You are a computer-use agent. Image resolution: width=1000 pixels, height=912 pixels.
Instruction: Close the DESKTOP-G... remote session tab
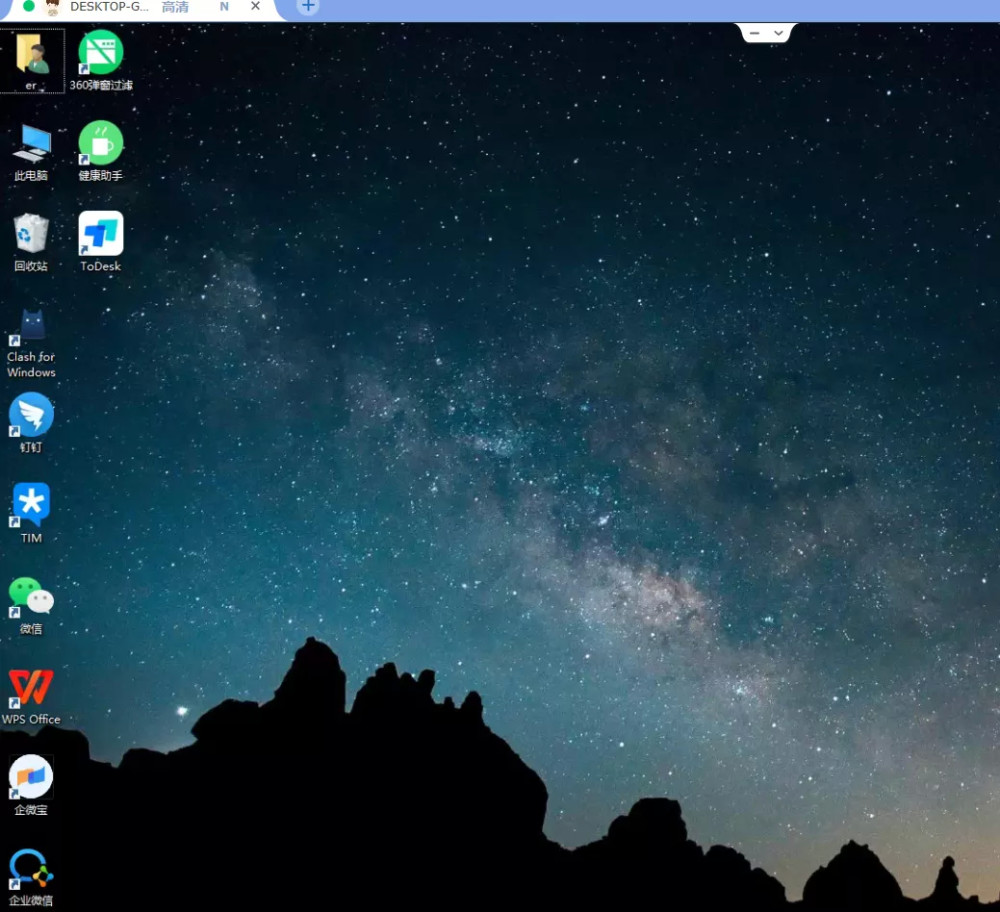(x=256, y=6)
